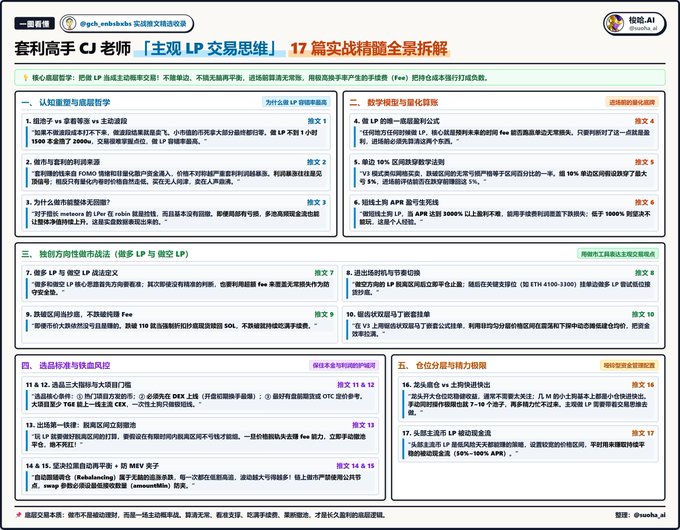Click the orange 推文 5 label

click(644, 162)
